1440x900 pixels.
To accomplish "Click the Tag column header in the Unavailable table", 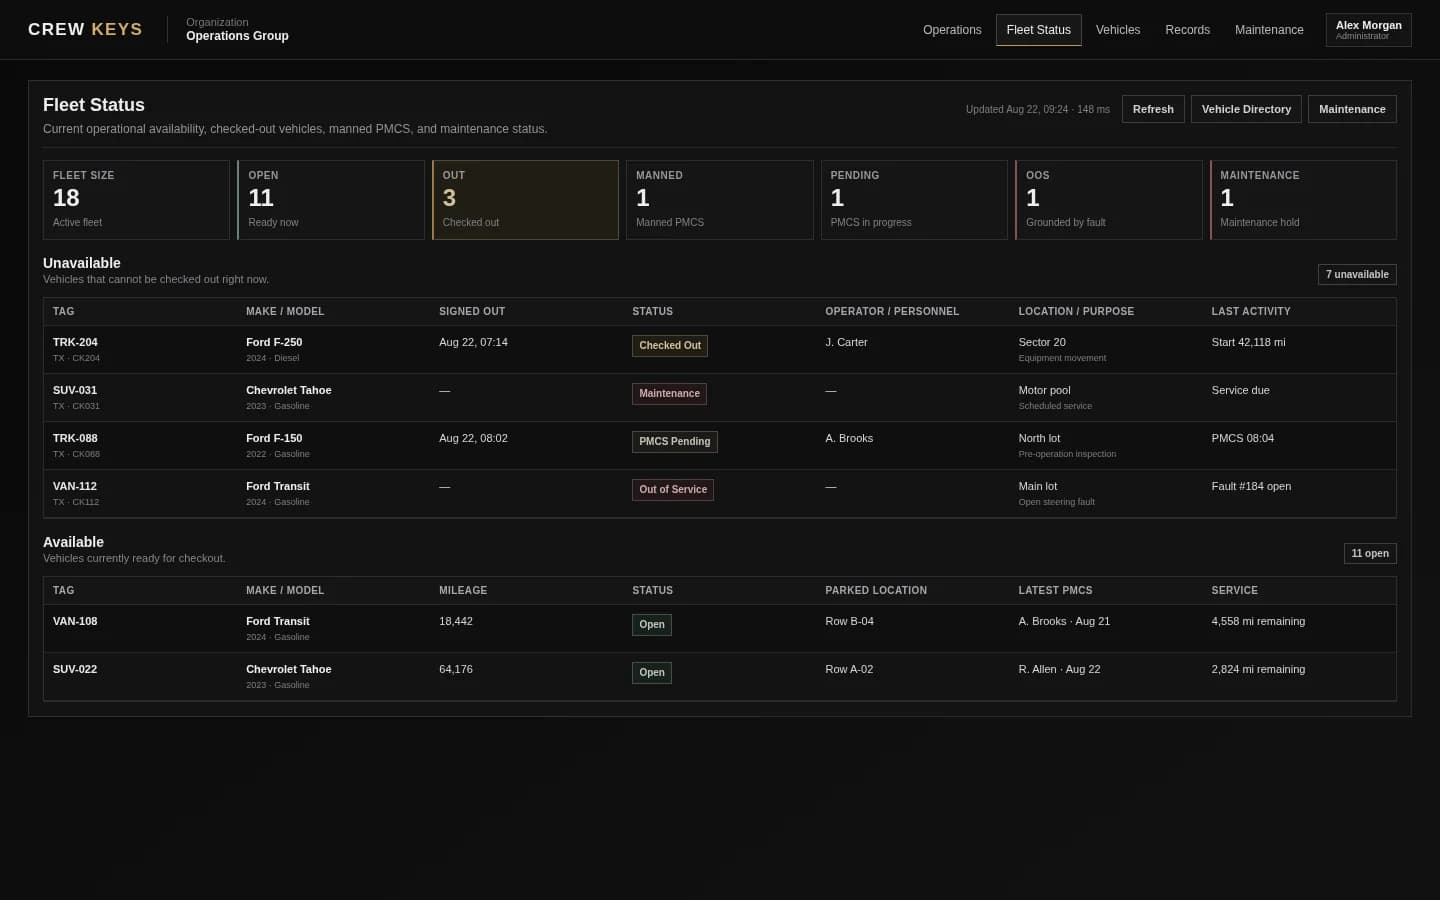I will coord(63,311).
